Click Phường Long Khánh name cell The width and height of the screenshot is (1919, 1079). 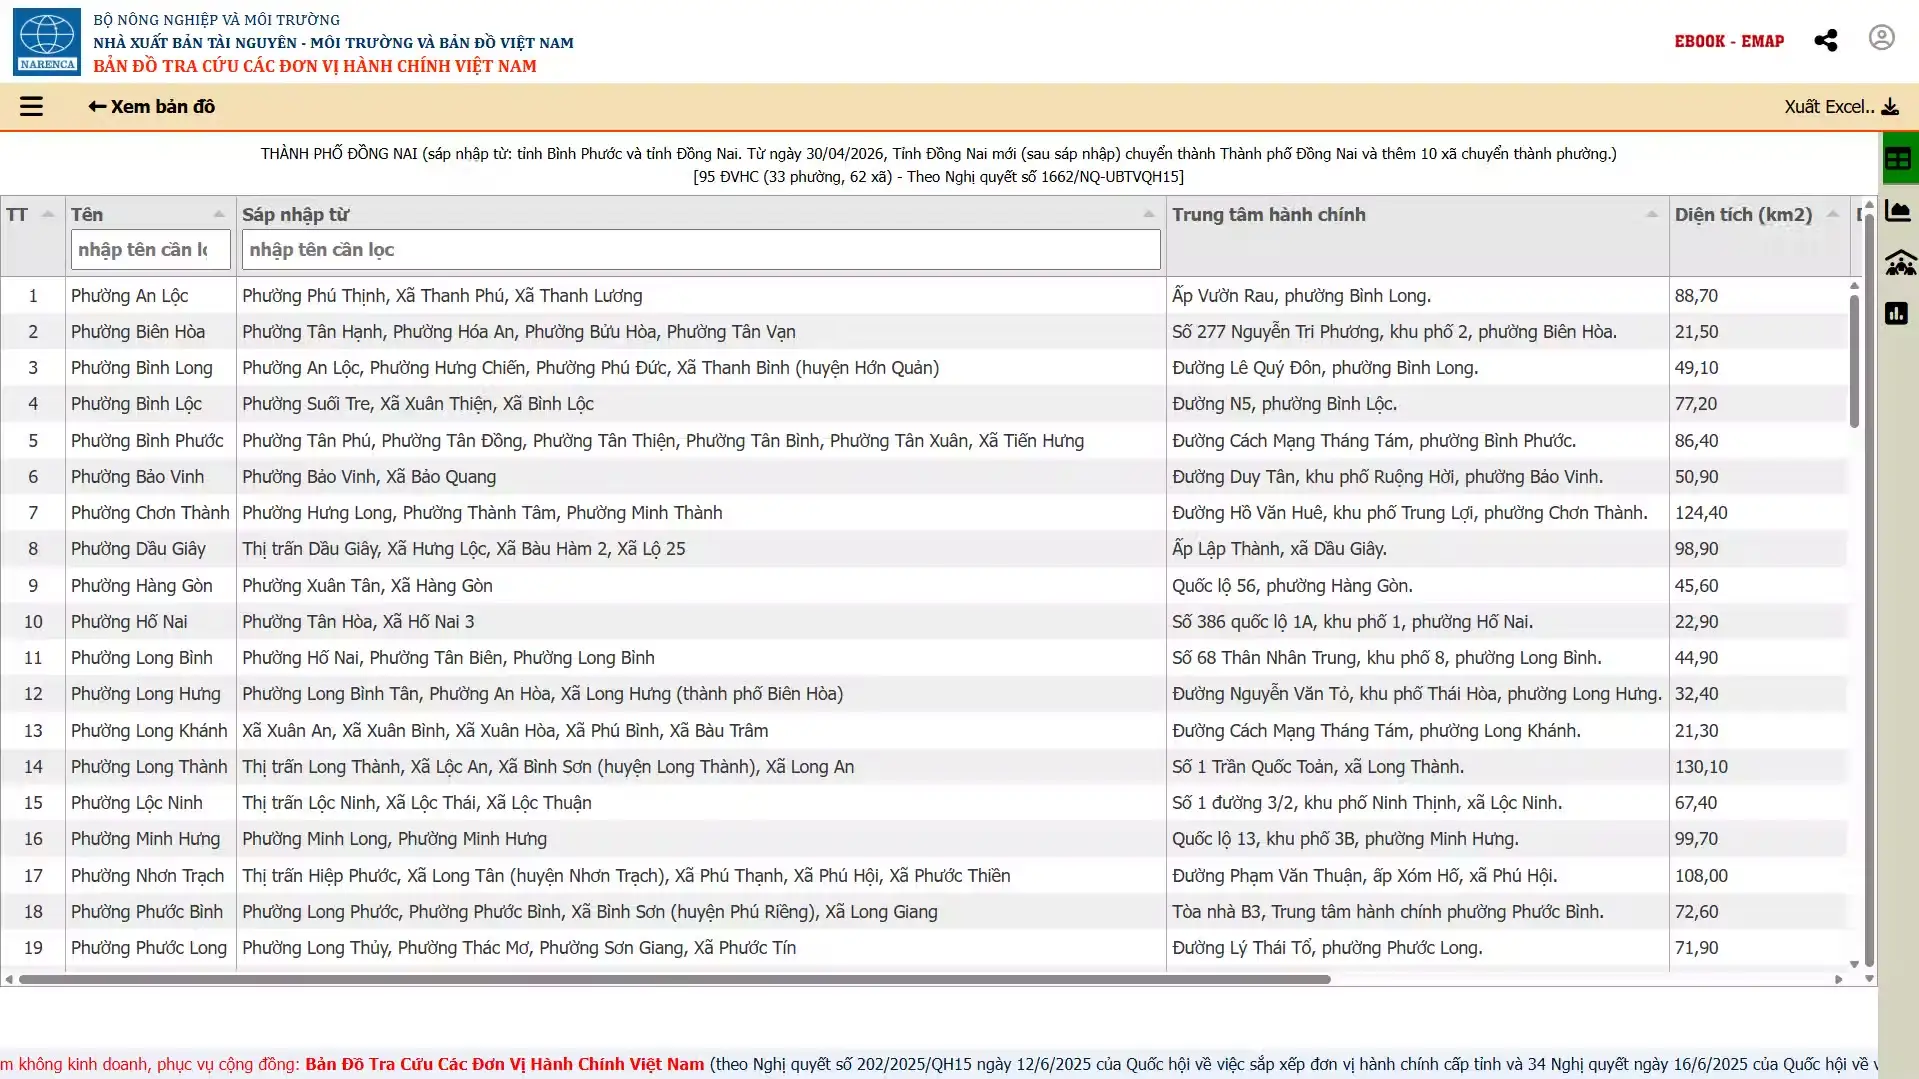(x=149, y=731)
